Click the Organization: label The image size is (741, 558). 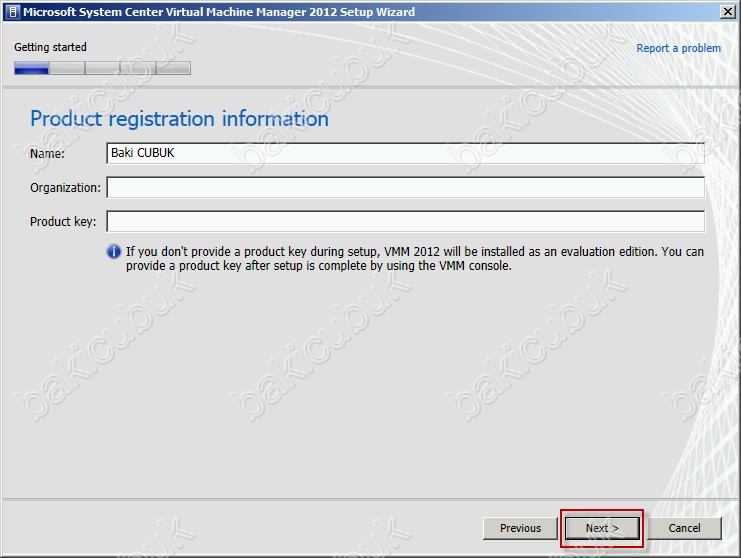[65, 188]
